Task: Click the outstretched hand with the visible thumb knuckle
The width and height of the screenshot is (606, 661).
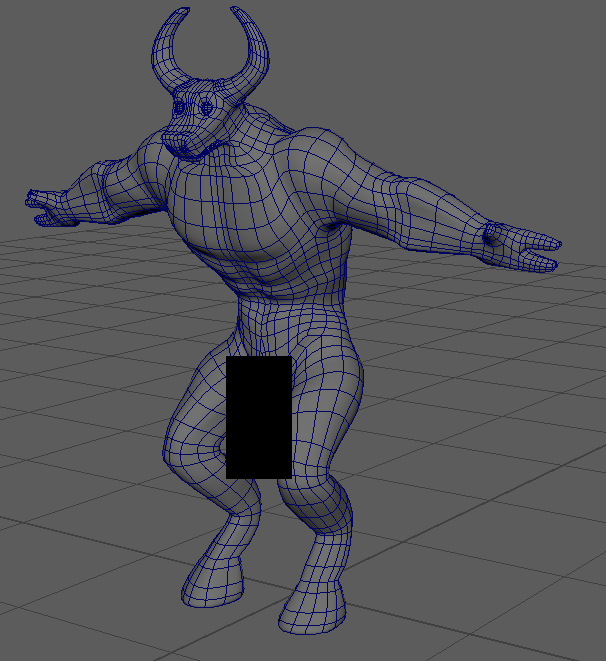Action: (x=520, y=248)
